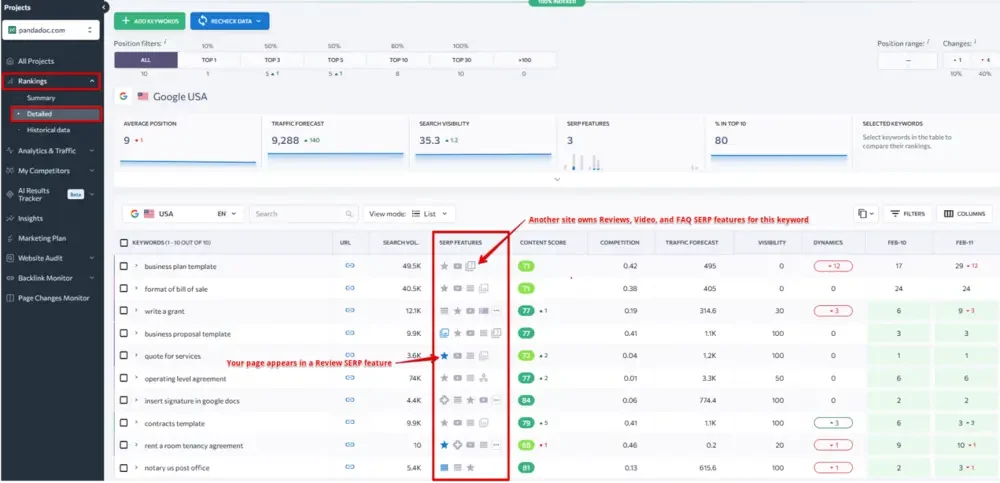Open URL link icon for business proposal template
The width and height of the screenshot is (1000, 483).
(x=349, y=332)
